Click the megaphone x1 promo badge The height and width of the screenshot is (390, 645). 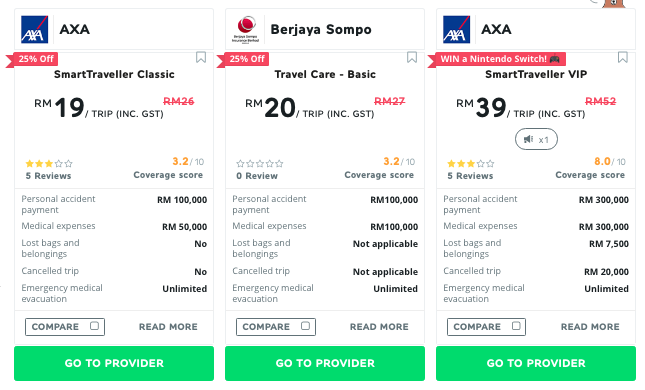click(536, 139)
